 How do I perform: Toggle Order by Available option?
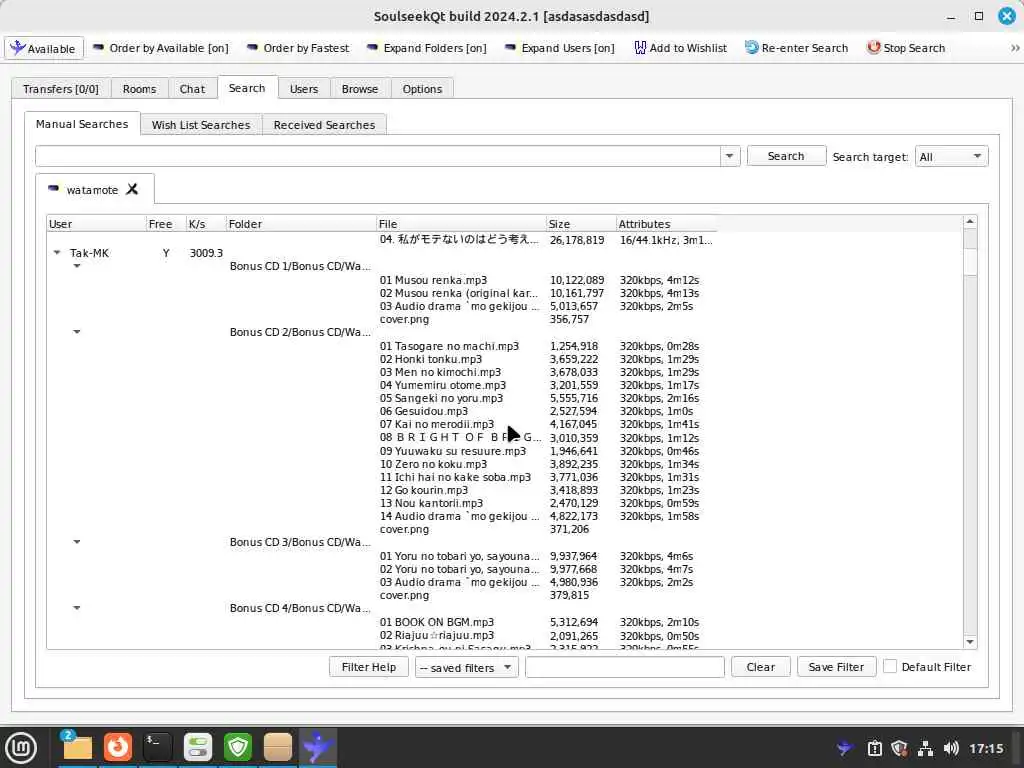tap(161, 48)
